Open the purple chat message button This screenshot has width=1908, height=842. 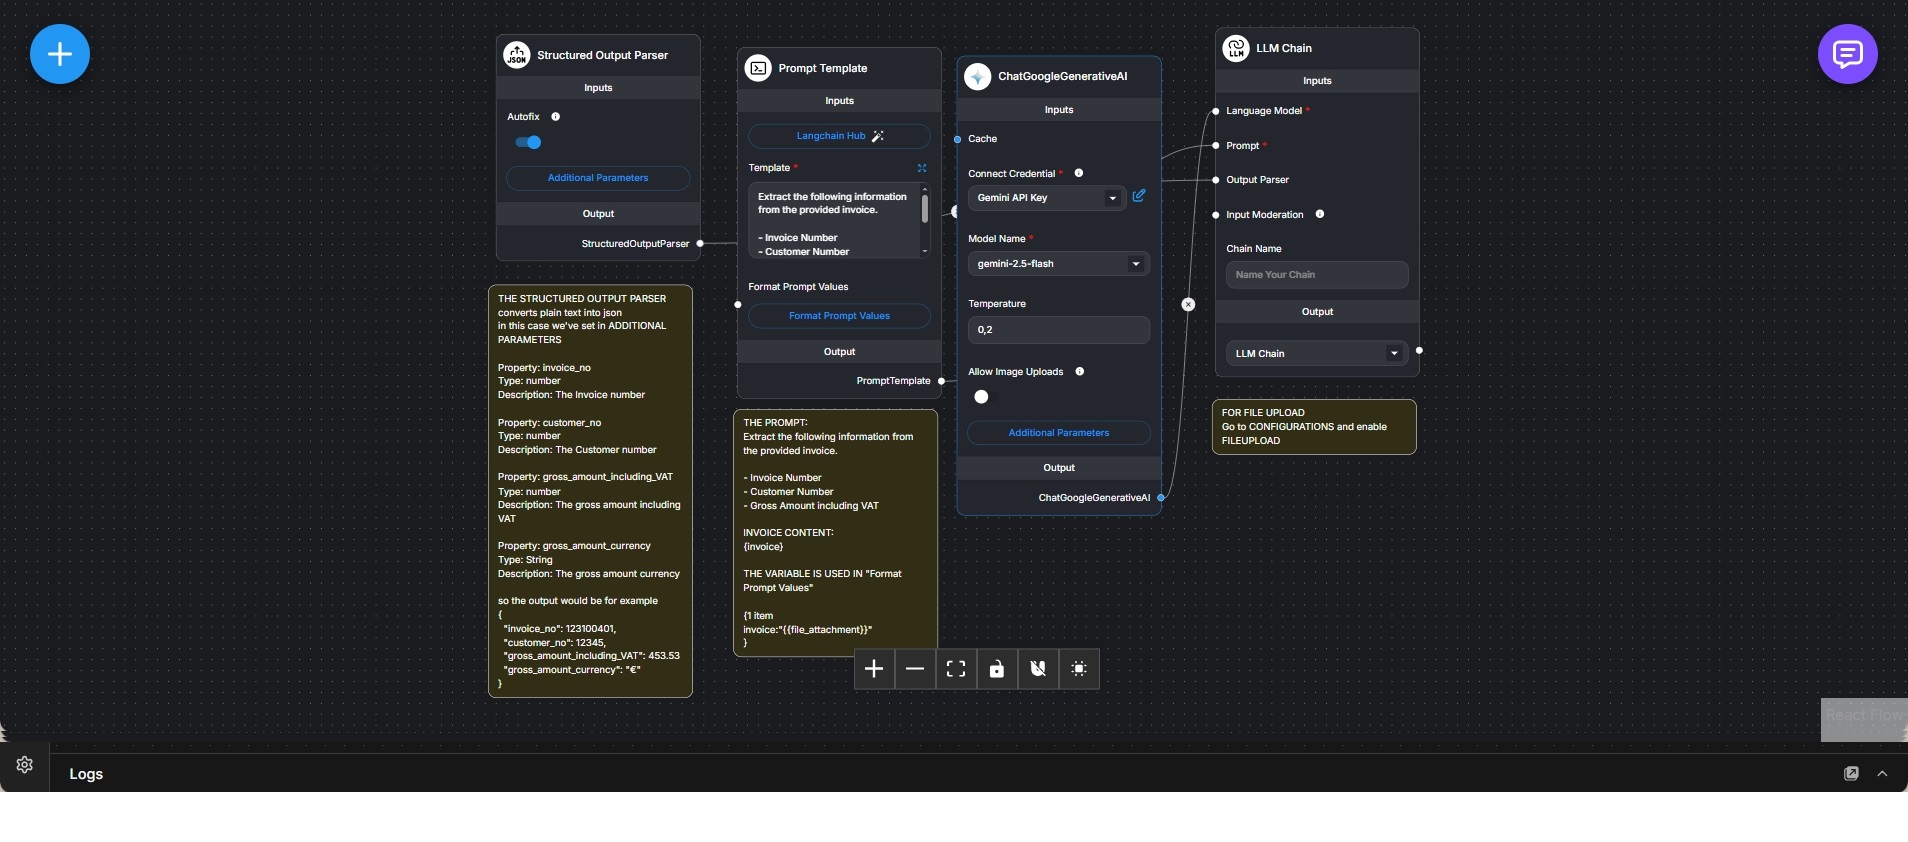(x=1847, y=54)
